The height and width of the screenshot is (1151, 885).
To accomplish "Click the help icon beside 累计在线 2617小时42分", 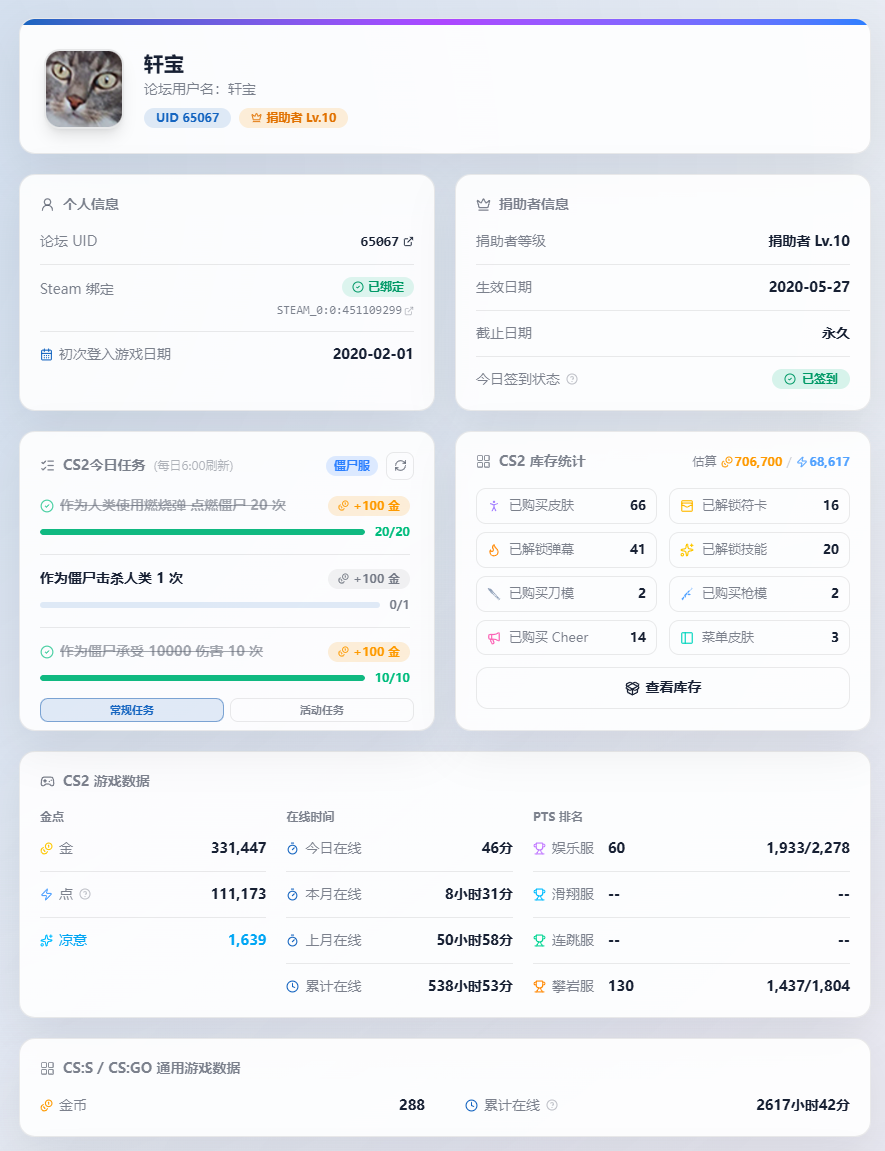I will point(553,1105).
